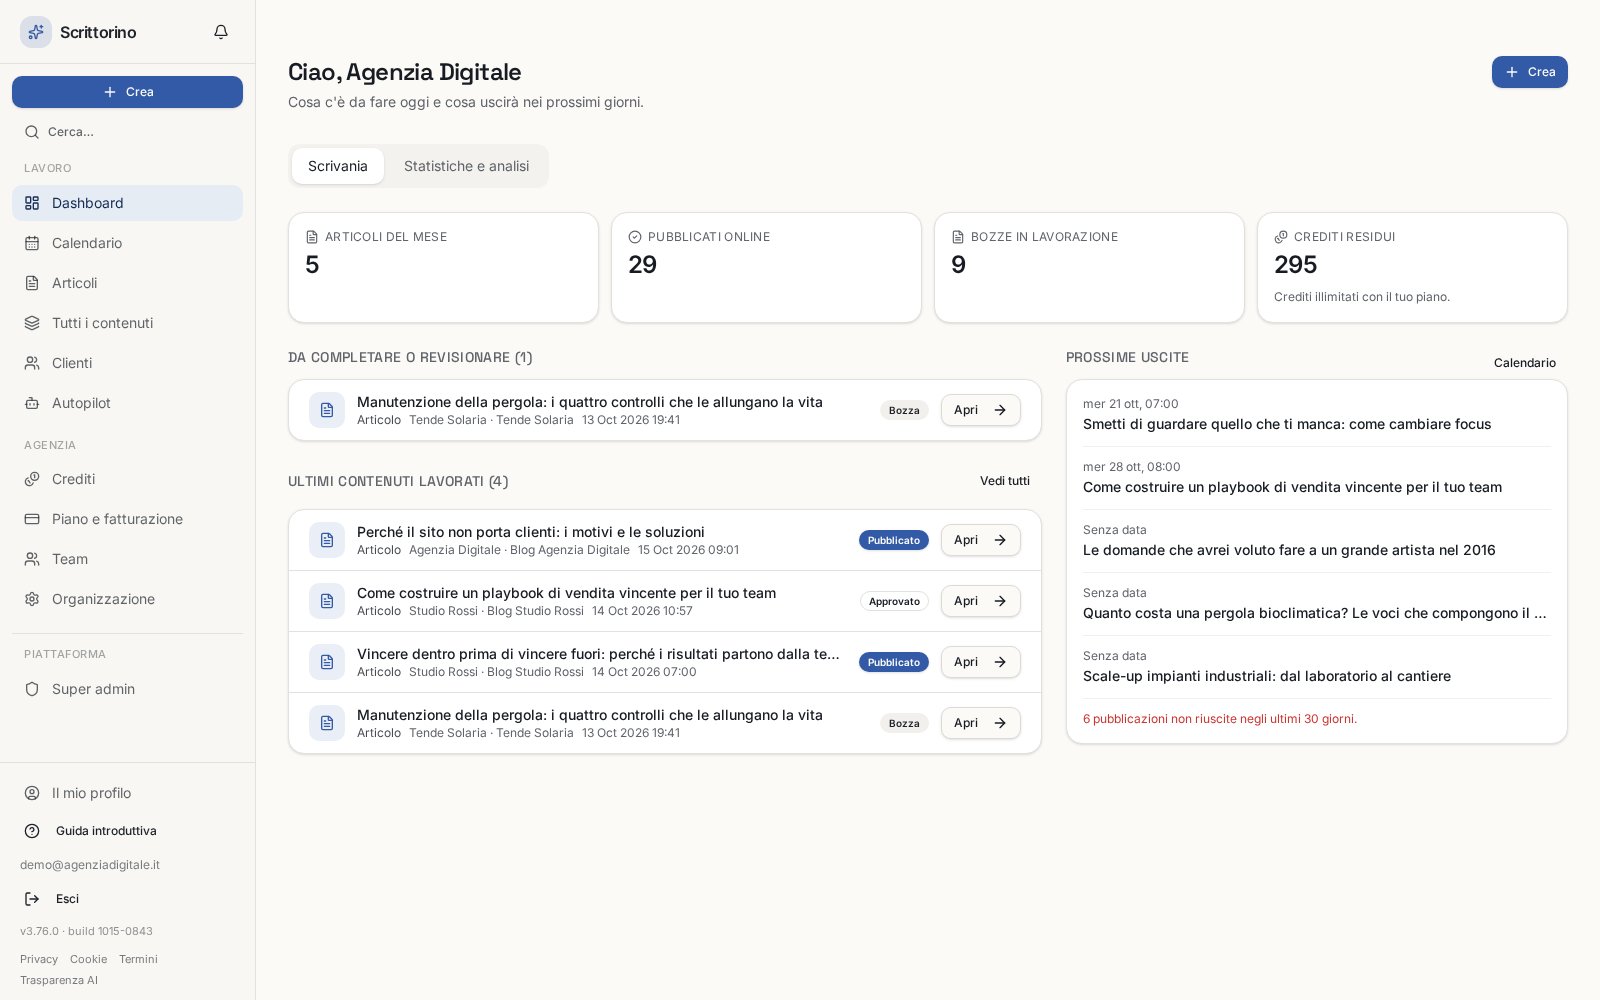Image resolution: width=1600 pixels, height=1000 pixels.
Task: Open the draft Manutenzione della pergola in review list
Action: (980, 410)
